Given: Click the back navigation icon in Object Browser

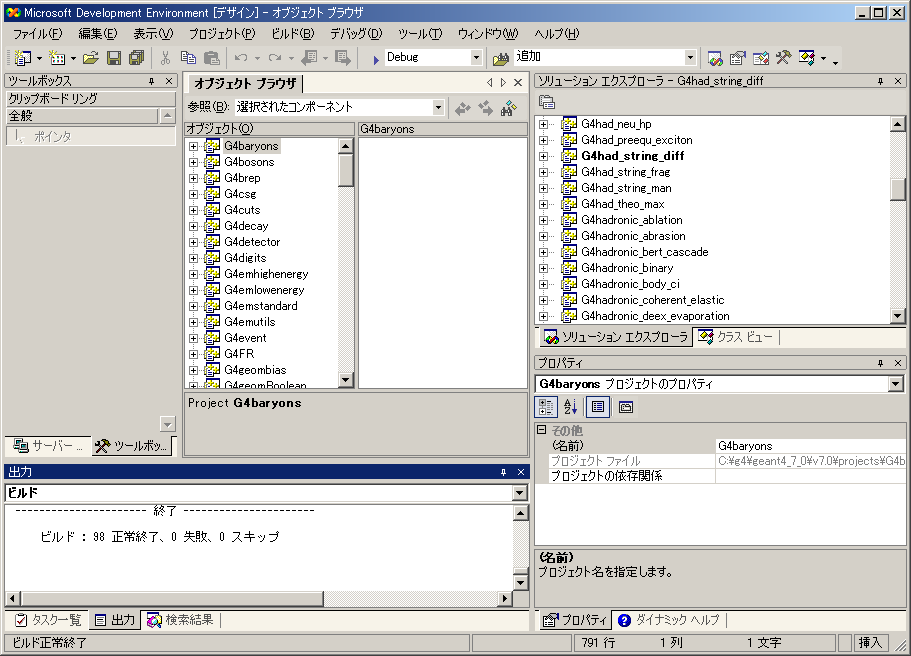Looking at the screenshot, I should 463,108.
